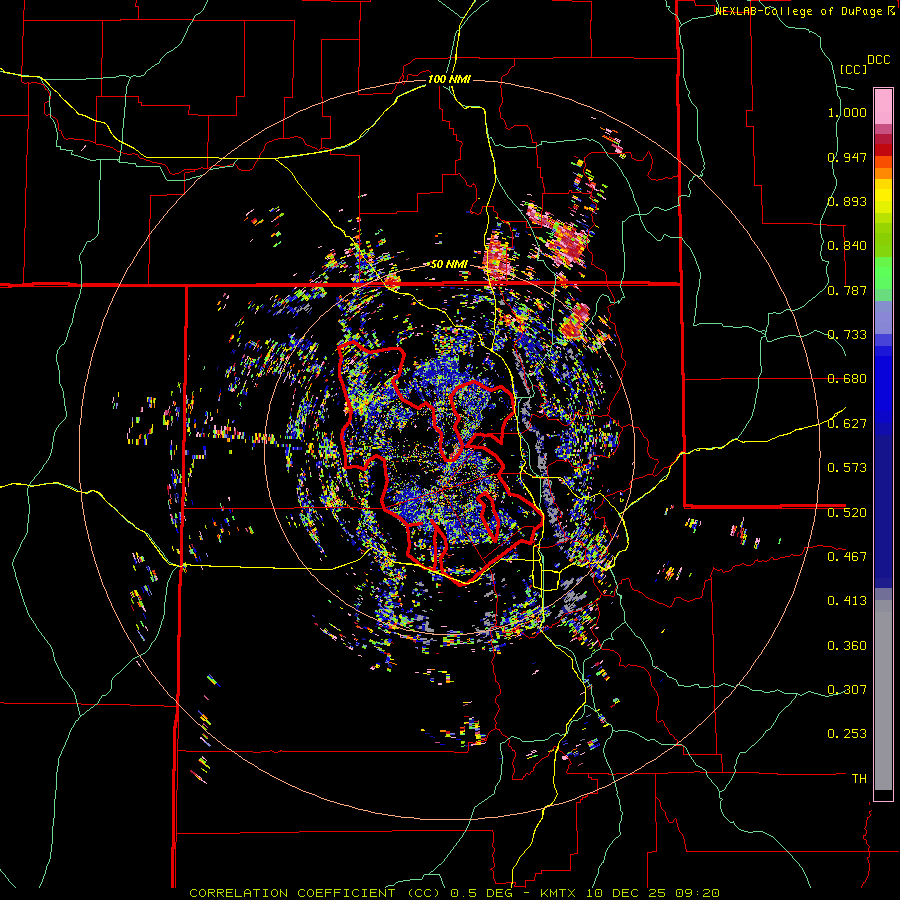This screenshot has height=900, width=900.
Task: Click the DCC product label
Action: coord(879,60)
